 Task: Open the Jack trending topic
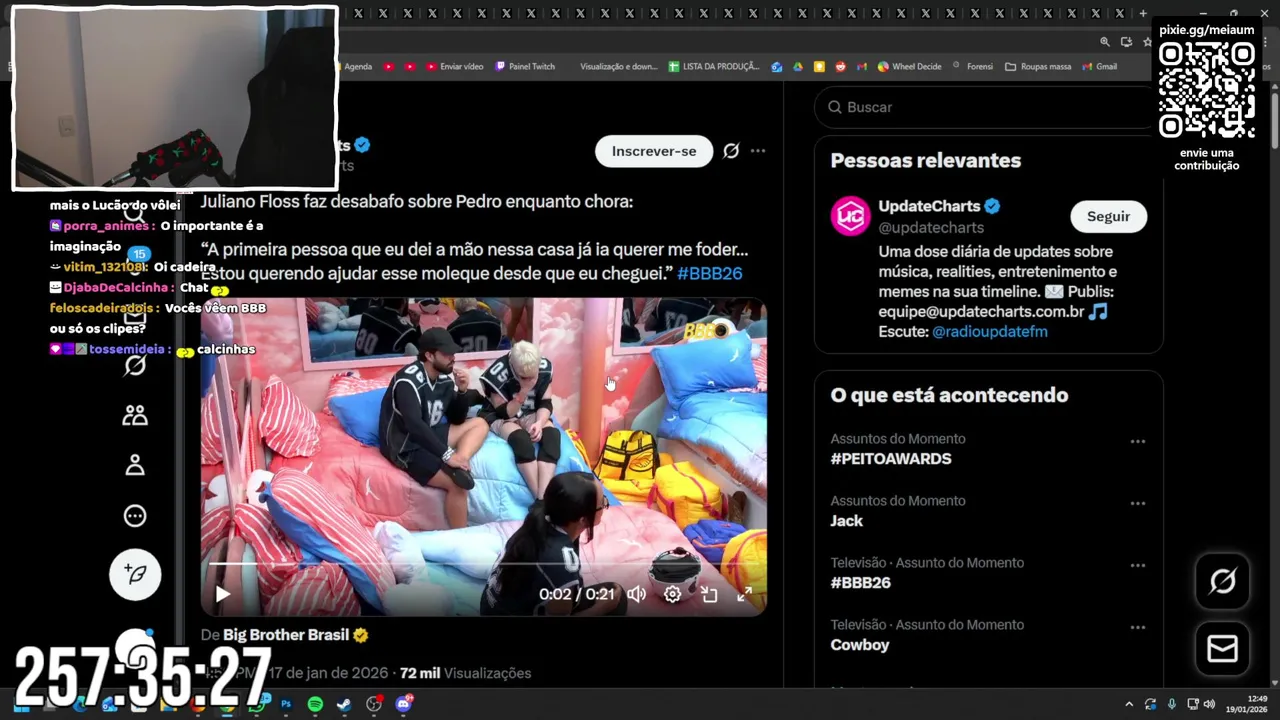[846, 521]
